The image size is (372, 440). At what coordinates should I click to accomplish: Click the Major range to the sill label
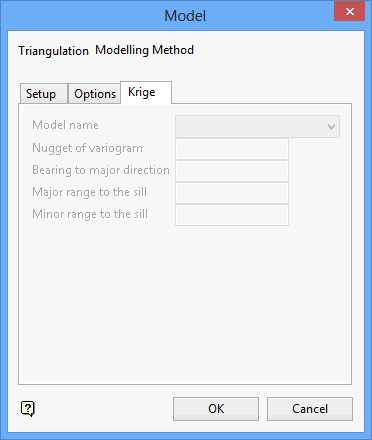coord(89,192)
